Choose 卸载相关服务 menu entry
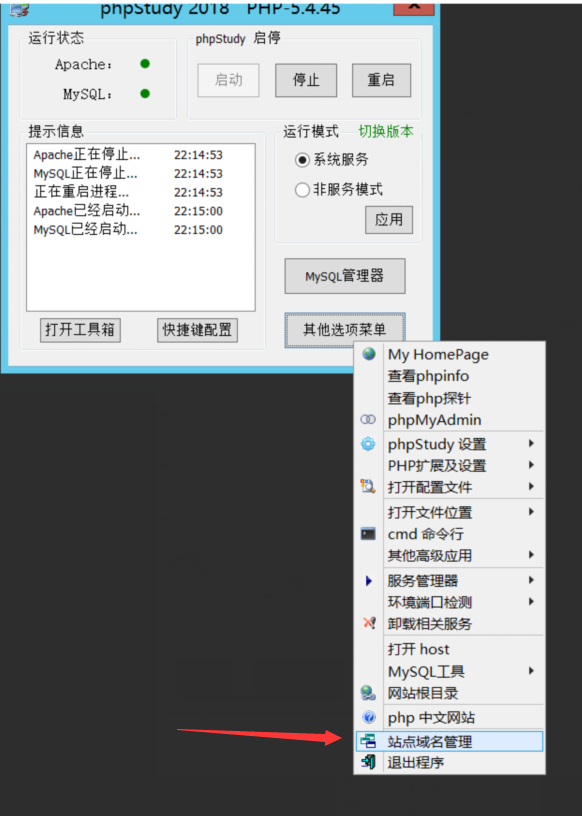 pyautogui.click(x=450, y=623)
